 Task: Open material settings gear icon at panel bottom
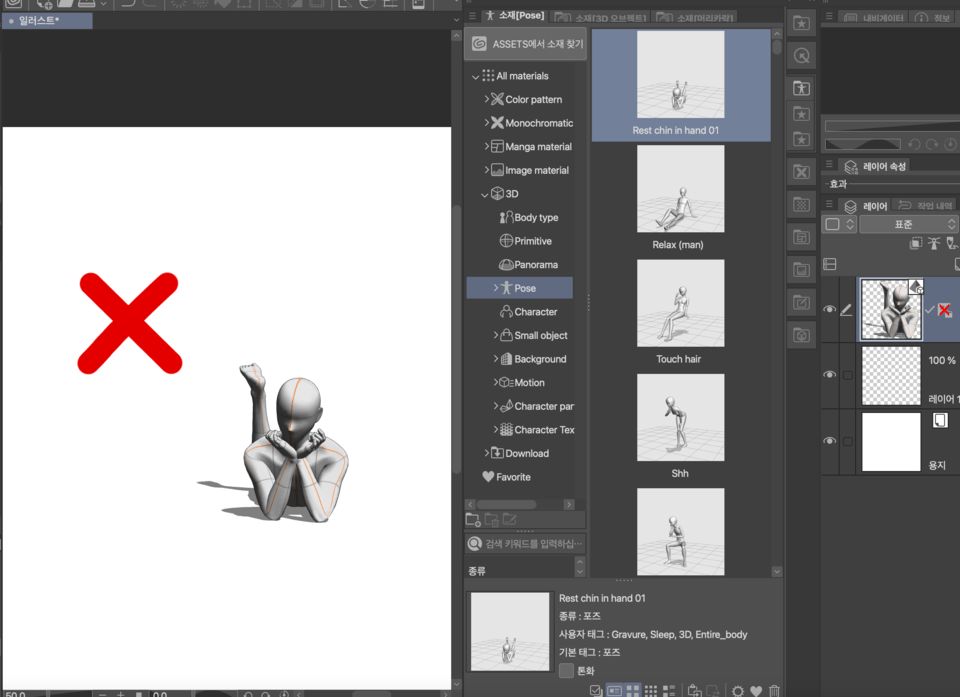click(x=737, y=690)
